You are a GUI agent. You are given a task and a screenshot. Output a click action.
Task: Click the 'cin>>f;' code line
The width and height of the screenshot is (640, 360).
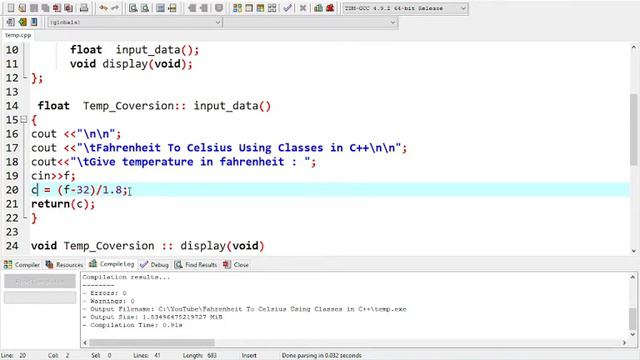pos(53,176)
